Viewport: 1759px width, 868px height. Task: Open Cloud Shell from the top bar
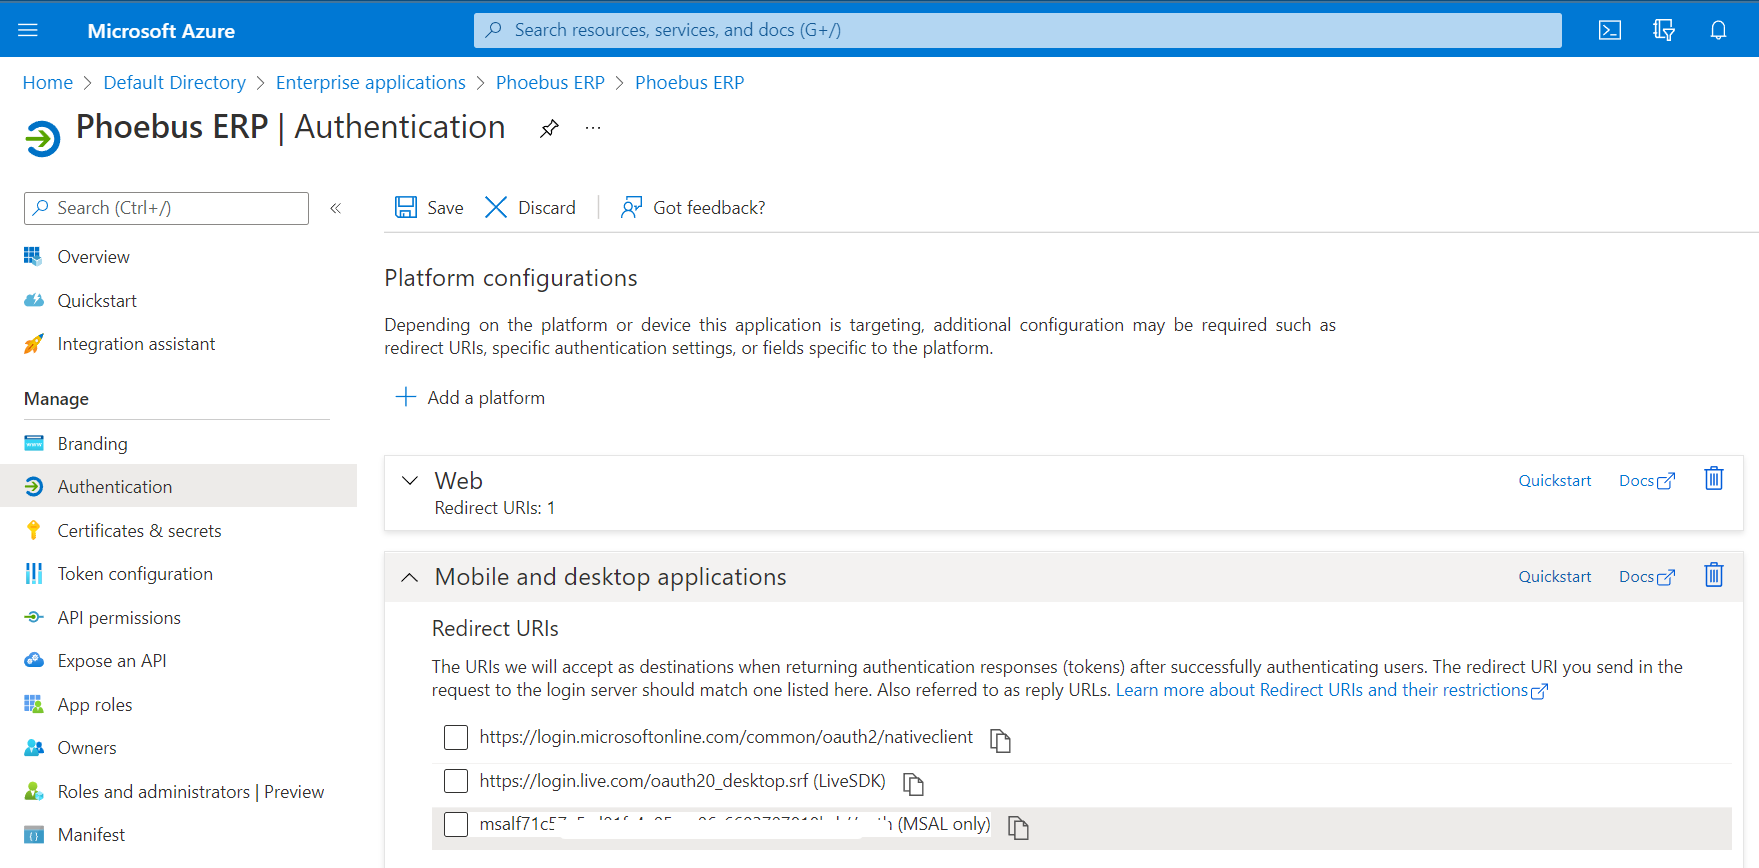pyautogui.click(x=1610, y=30)
